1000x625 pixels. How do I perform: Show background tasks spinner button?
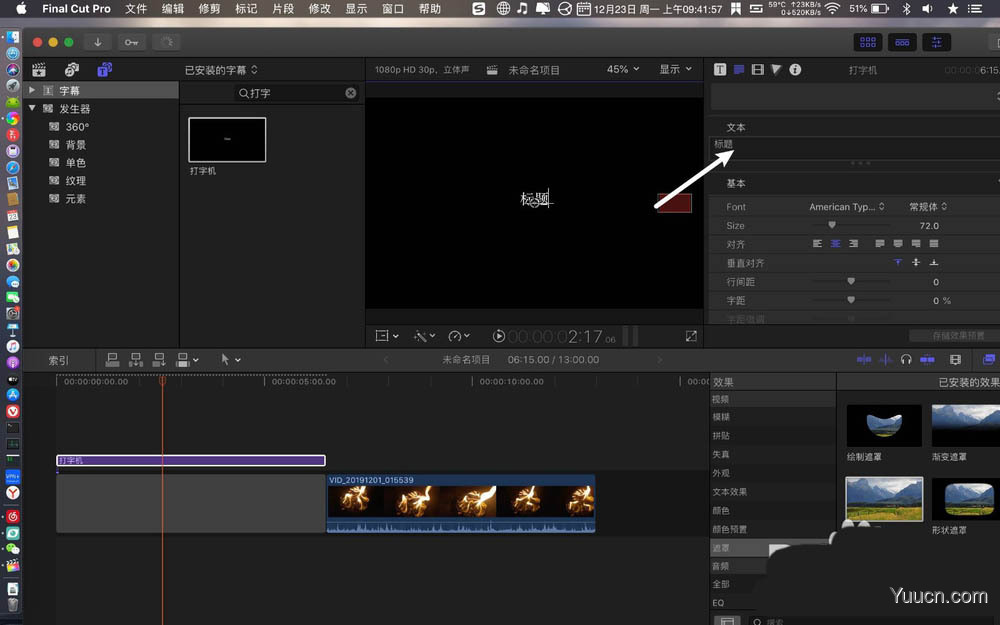[x=166, y=42]
